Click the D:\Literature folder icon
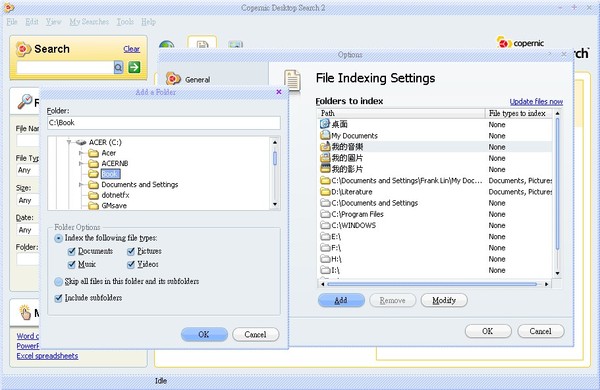This screenshot has width=600, height=390. click(x=325, y=191)
